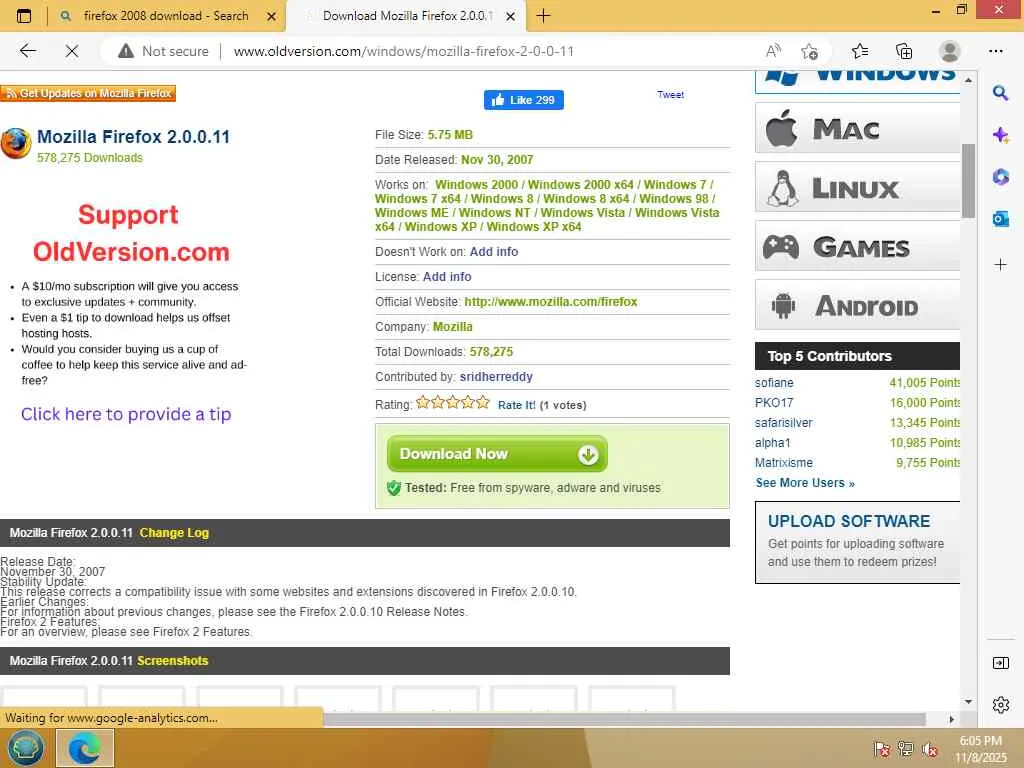
Task: Click the Tweet link
Action: point(670,95)
